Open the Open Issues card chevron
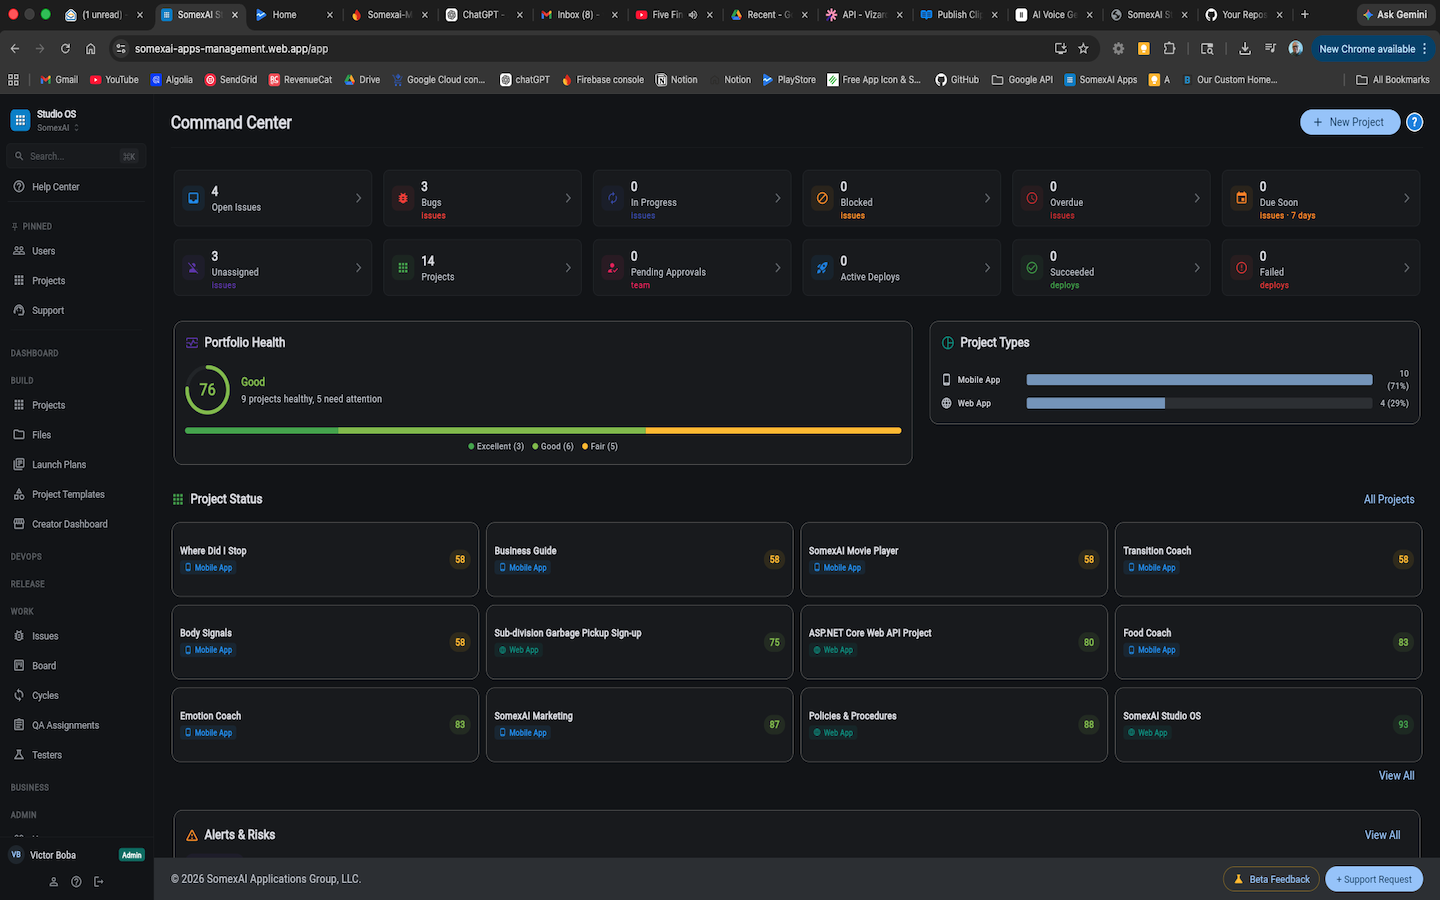 tap(357, 197)
